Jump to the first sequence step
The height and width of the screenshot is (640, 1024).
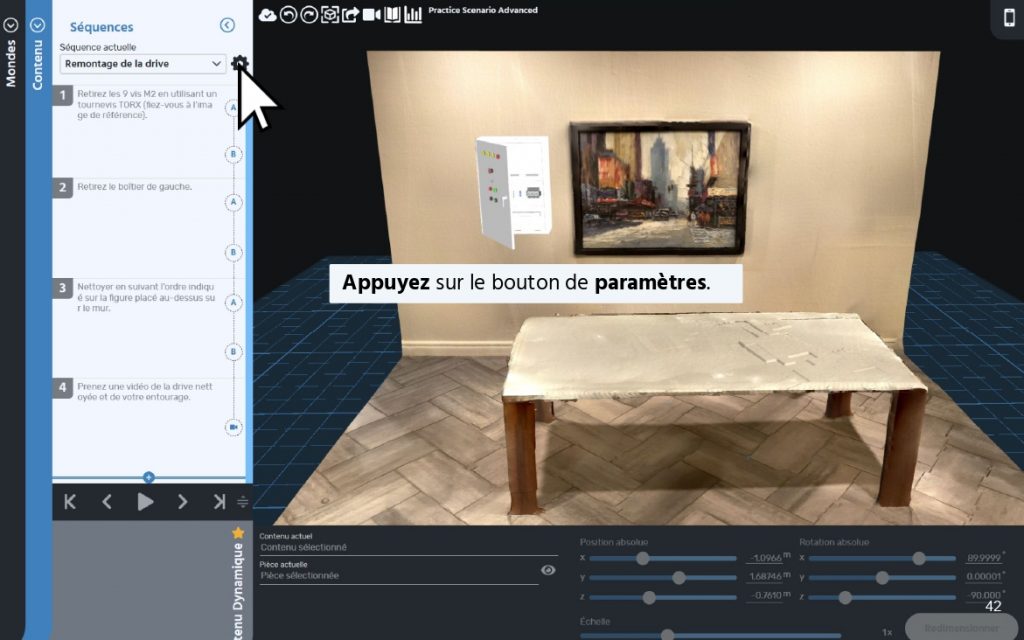(70, 502)
